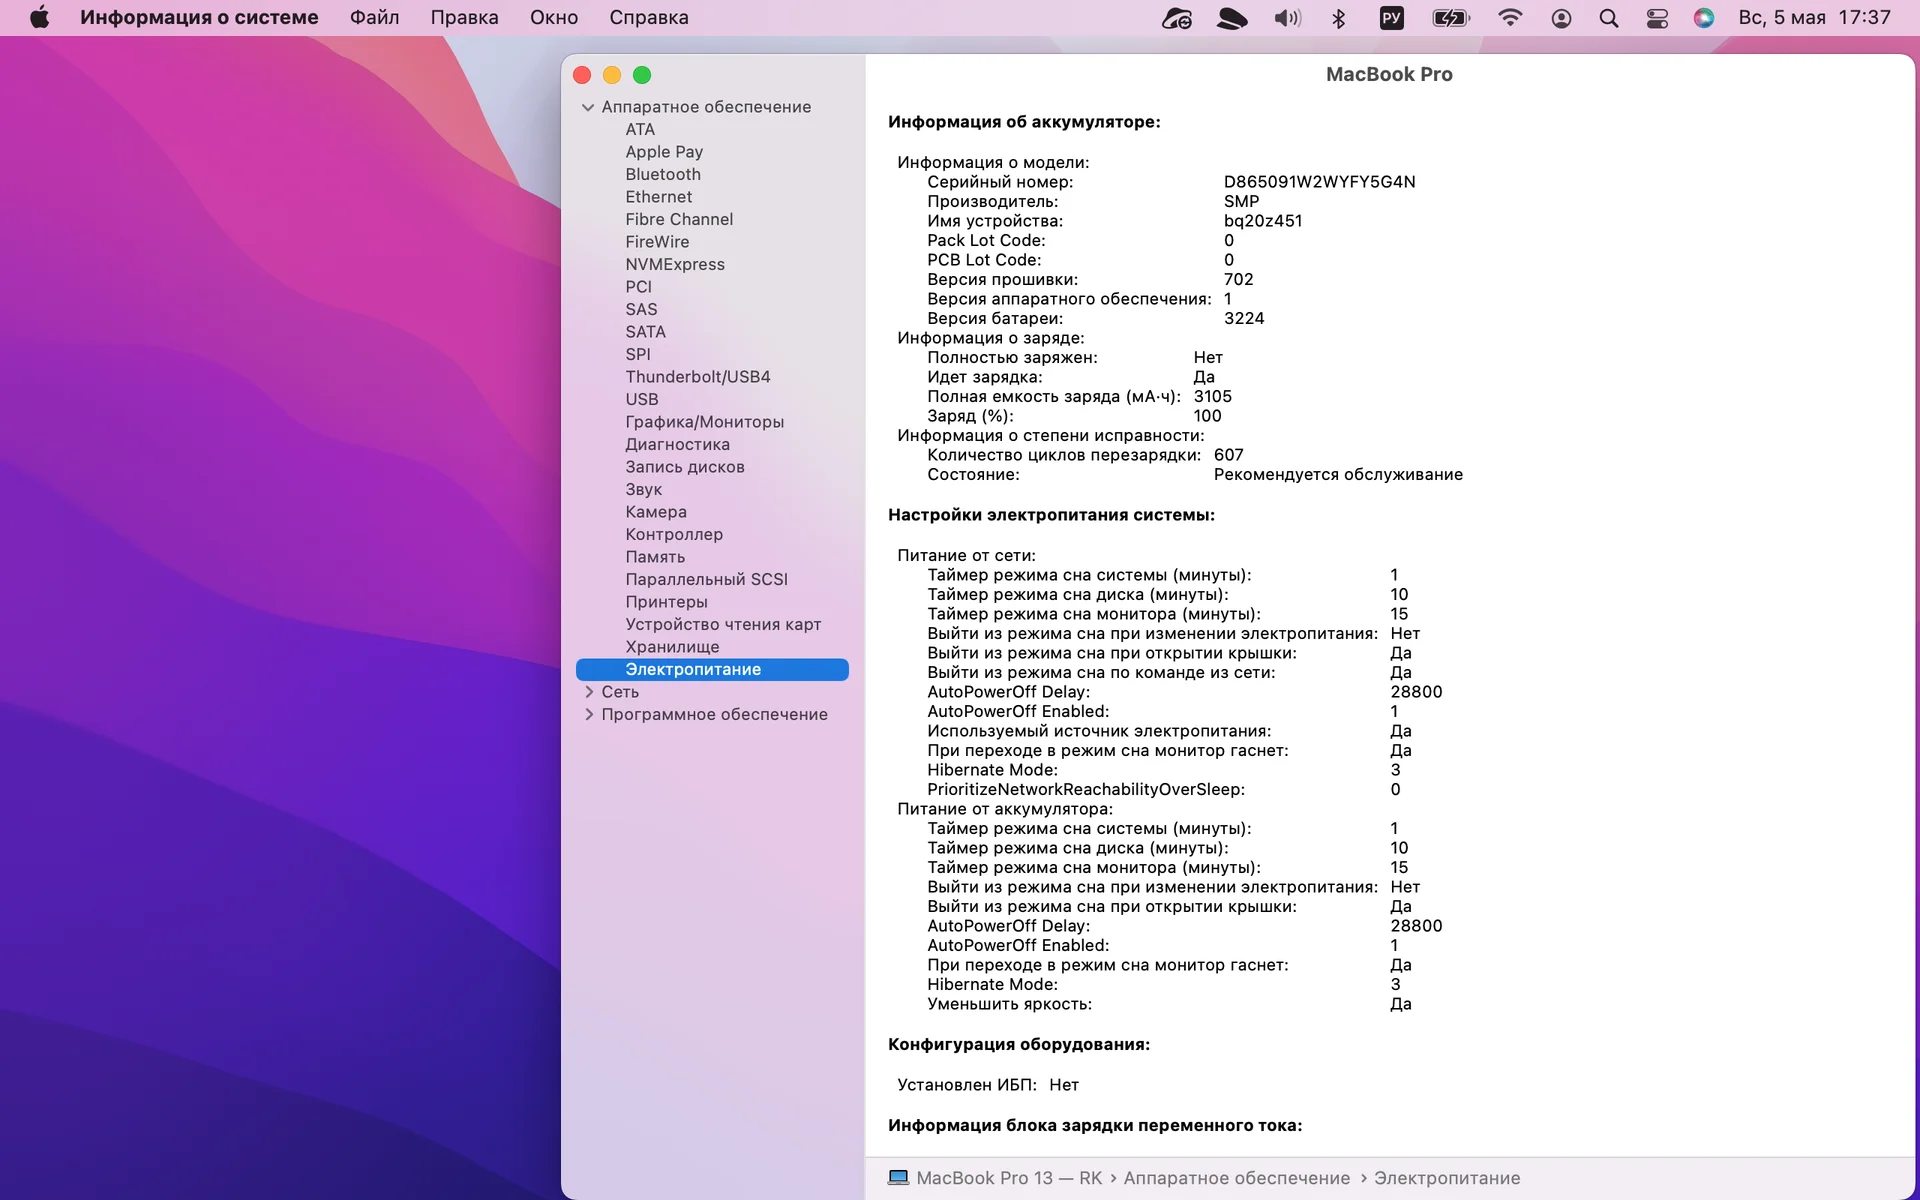This screenshot has width=1920, height=1200.
Task: Select NVMExpress in sidebar
Action: click(675, 264)
